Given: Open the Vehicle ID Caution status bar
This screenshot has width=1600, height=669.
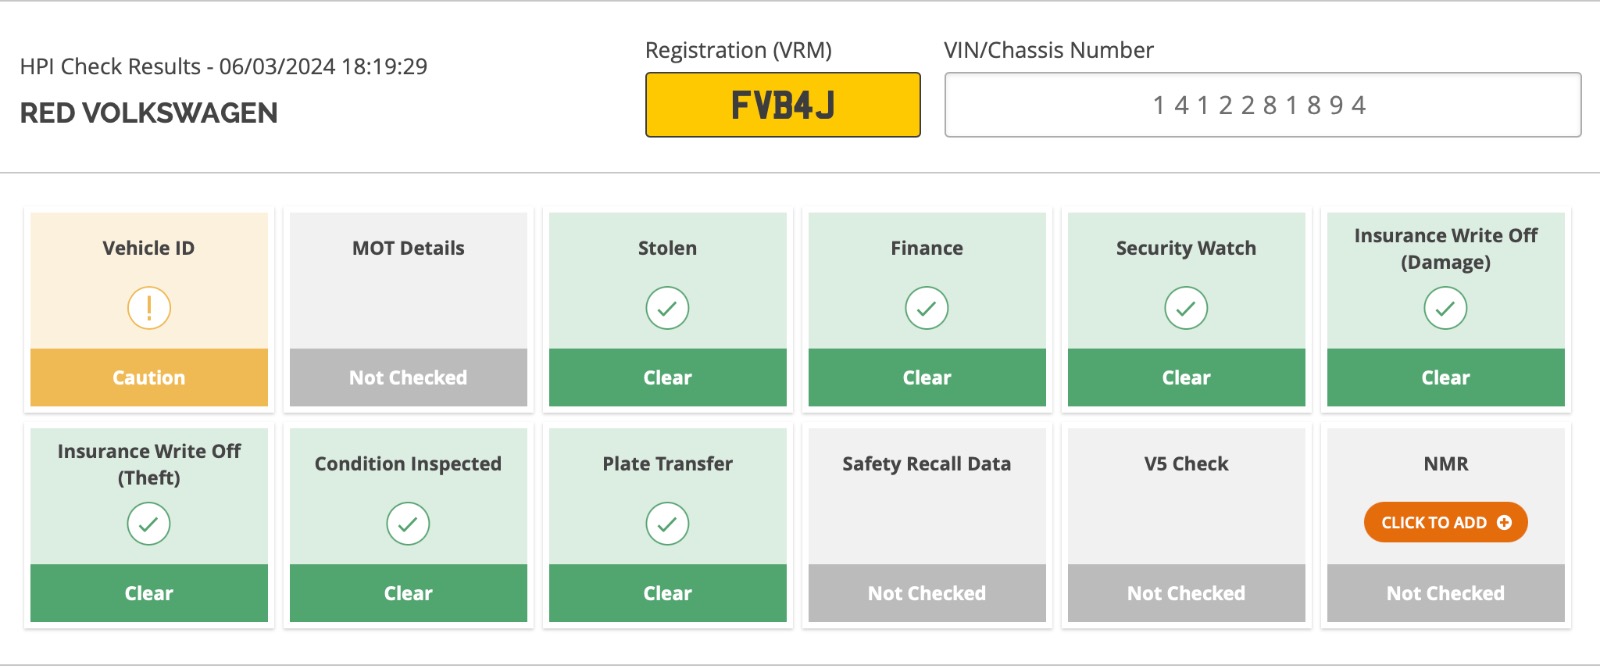Looking at the screenshot, I should pyautogui.click(x=149, y=377).
